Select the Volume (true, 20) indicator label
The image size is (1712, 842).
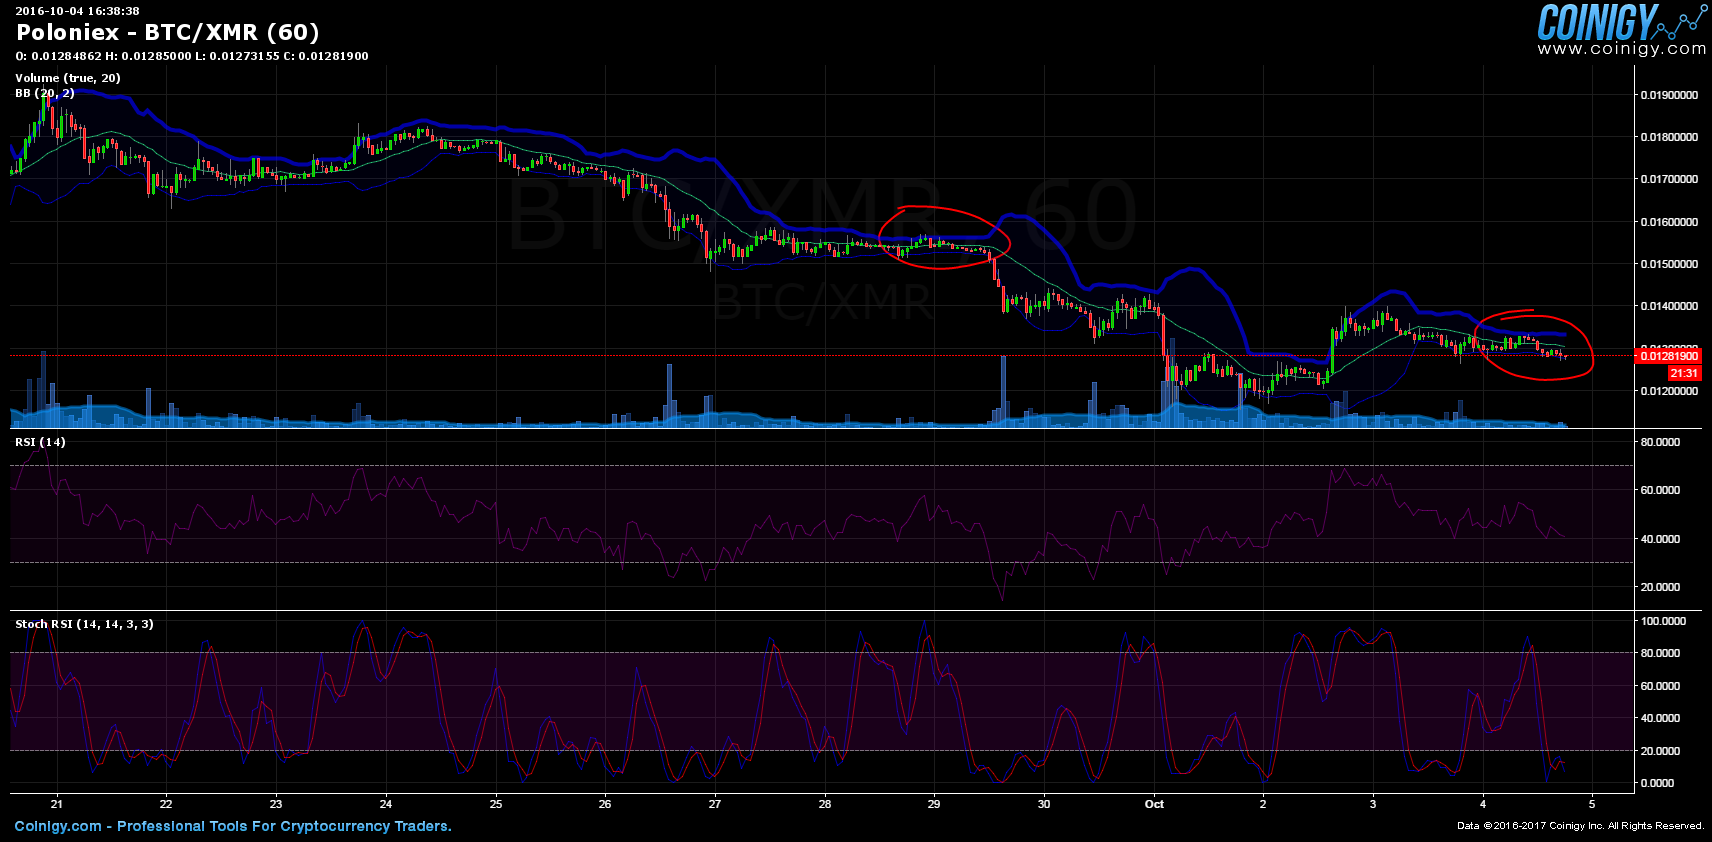point(68,78)
